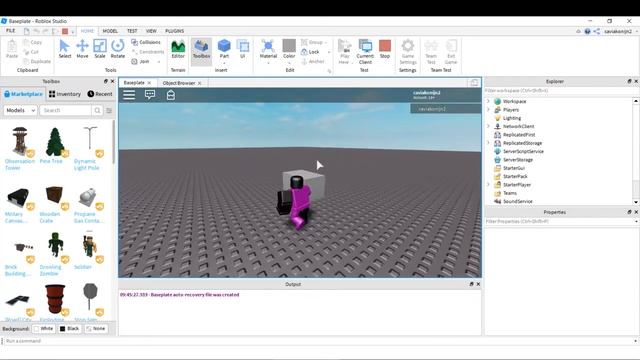Select the Pine Tree model
The width and height of the screenshot is (640, 360).
pyautogui.click(x=54, y=145)
